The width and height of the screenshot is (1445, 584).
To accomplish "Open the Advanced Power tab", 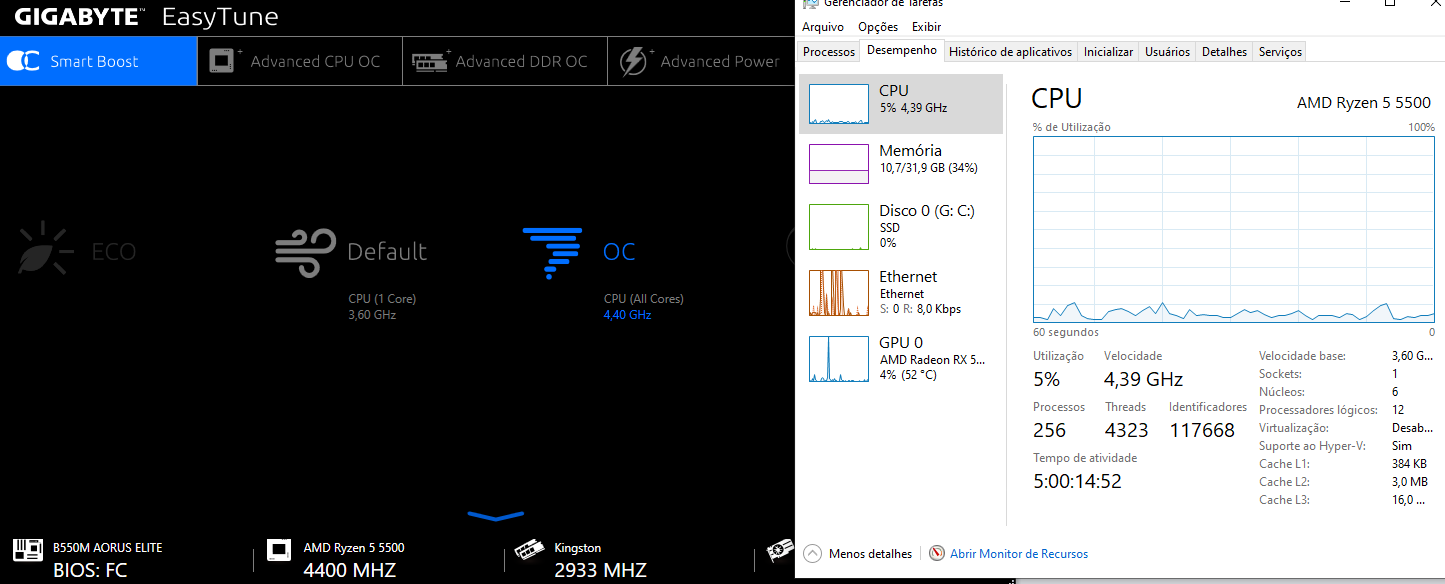I will click(x=700, y=61).
